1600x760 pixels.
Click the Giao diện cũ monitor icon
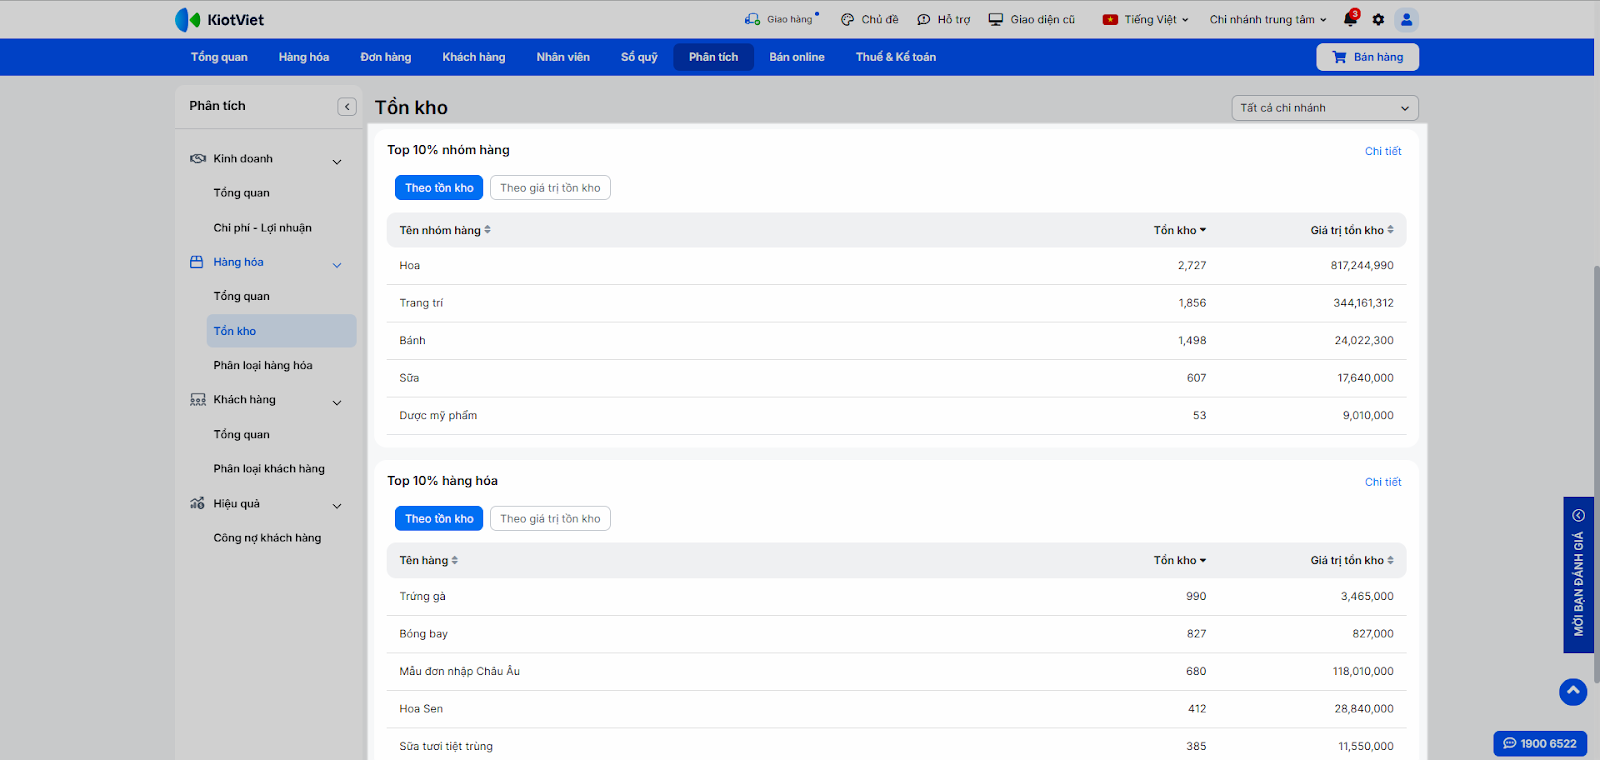[996, 19]
